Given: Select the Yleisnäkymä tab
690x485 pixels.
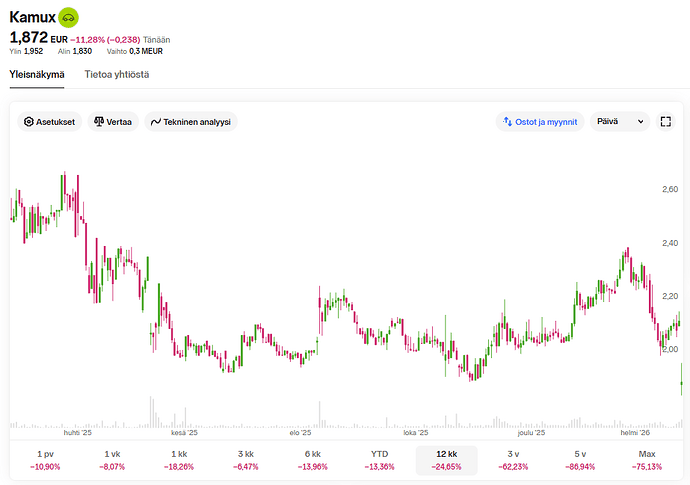Looking at the screenshot, I should point(37,74).
